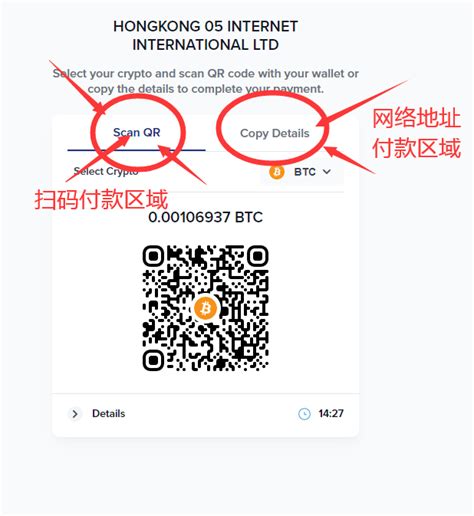Click the red 扫码付款区域 annotation text
The width and height of the screenshot is (474, 516).
[101, 199]
